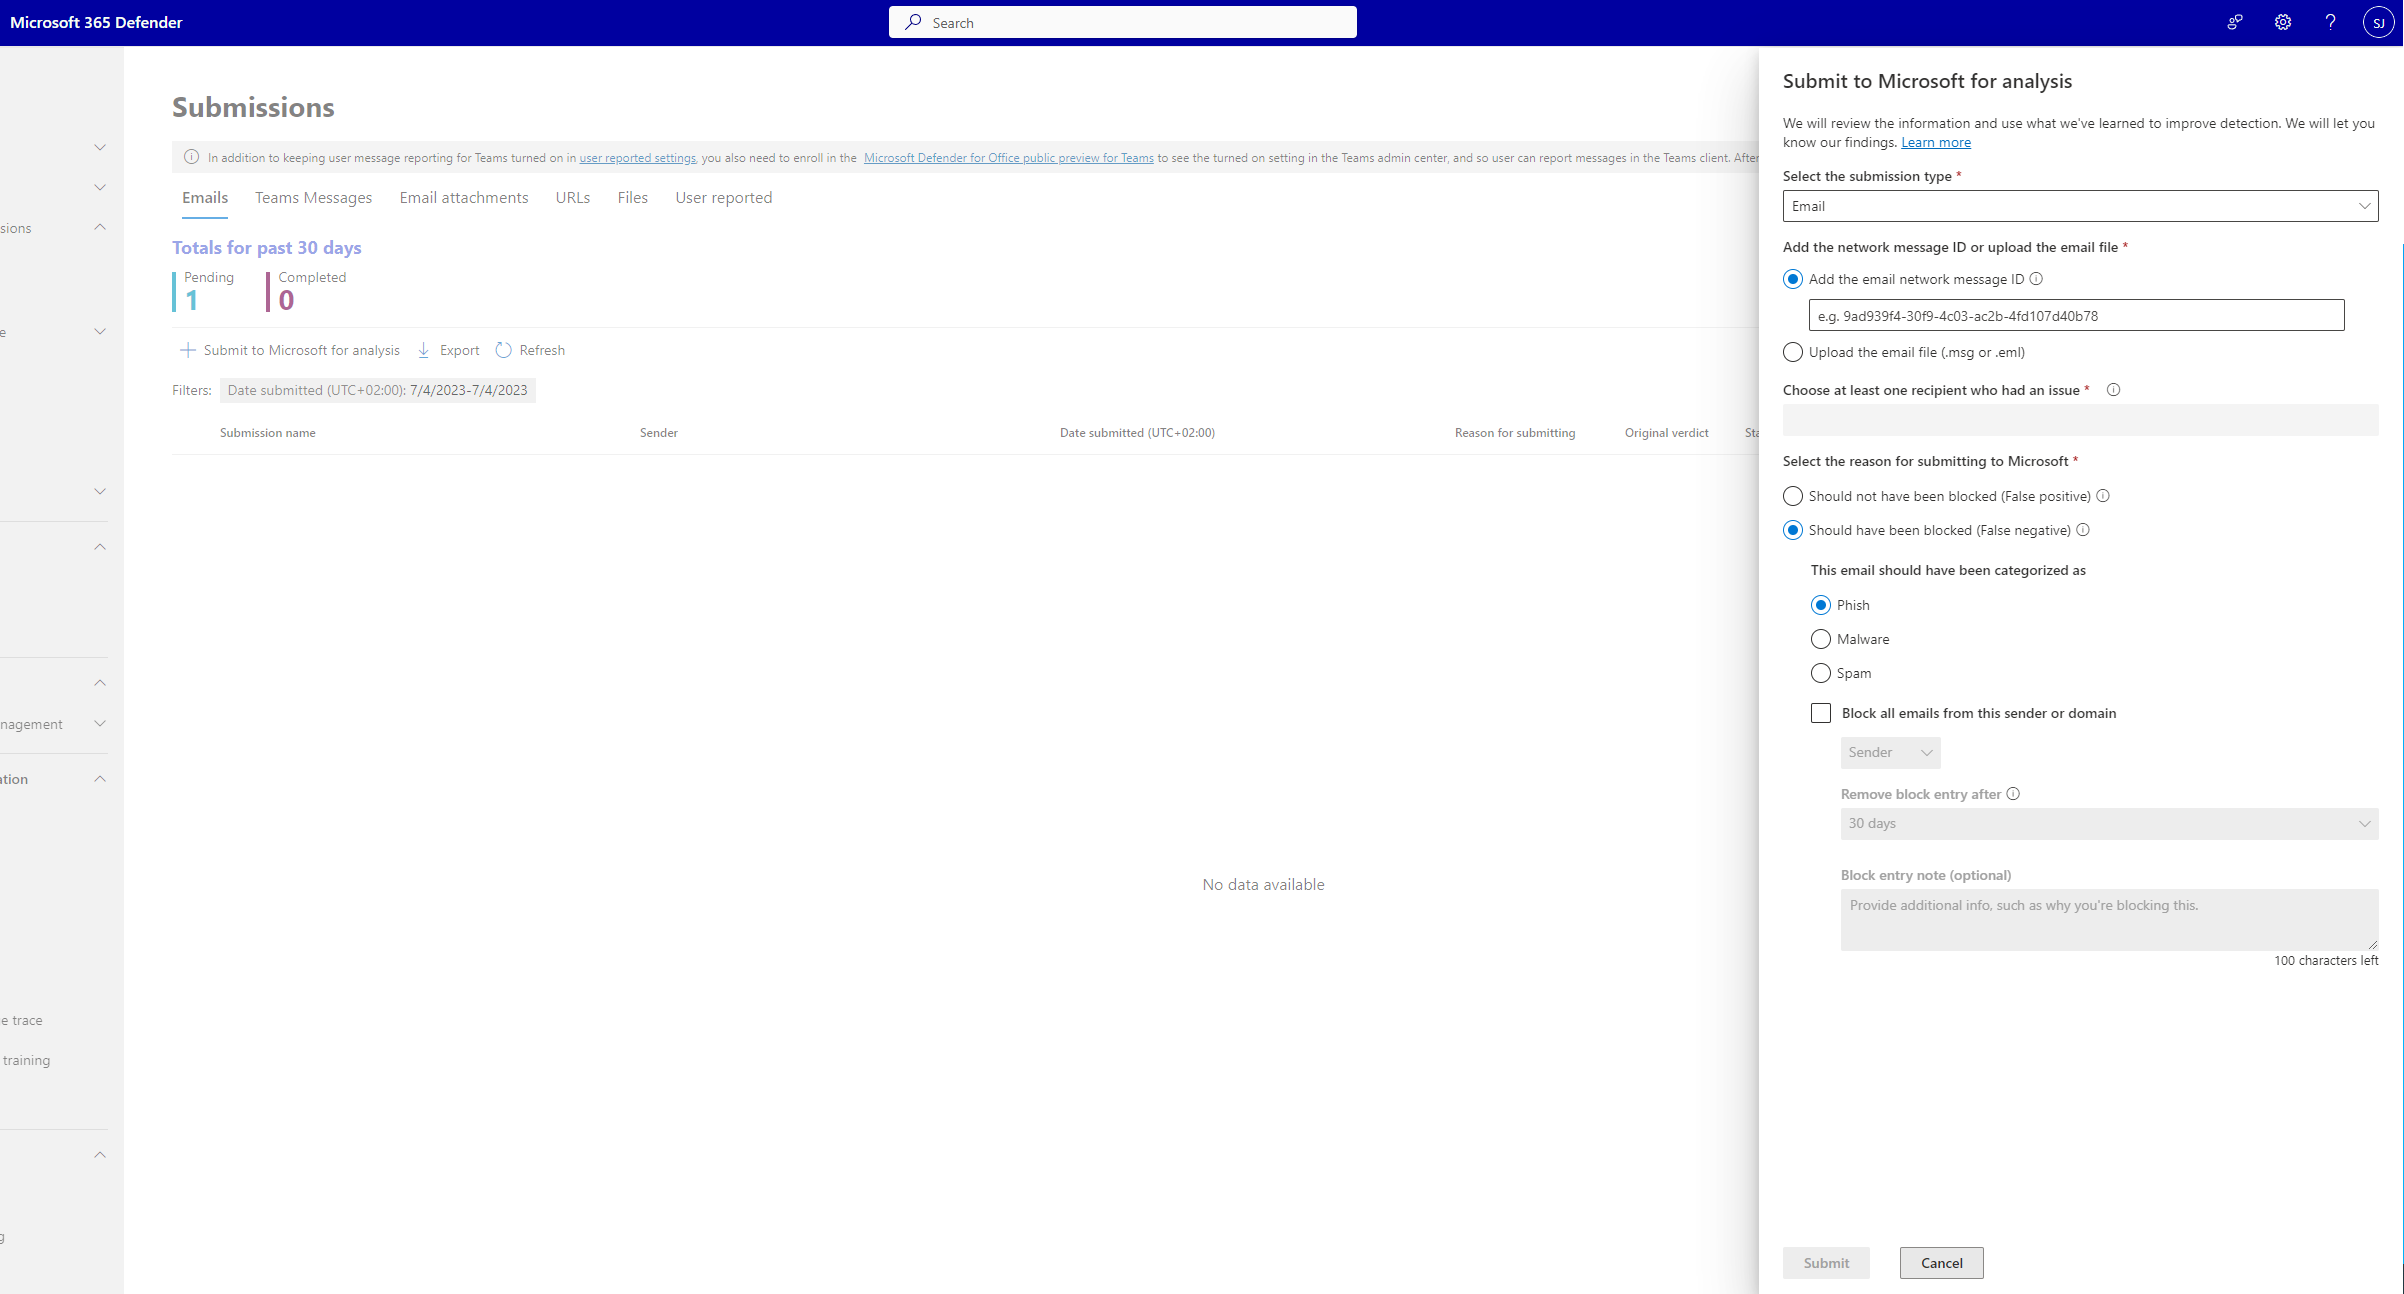Click the plus icon for Submit to Microsoft
This screenshot has width=2404, height=1294.
pos(187,350)
